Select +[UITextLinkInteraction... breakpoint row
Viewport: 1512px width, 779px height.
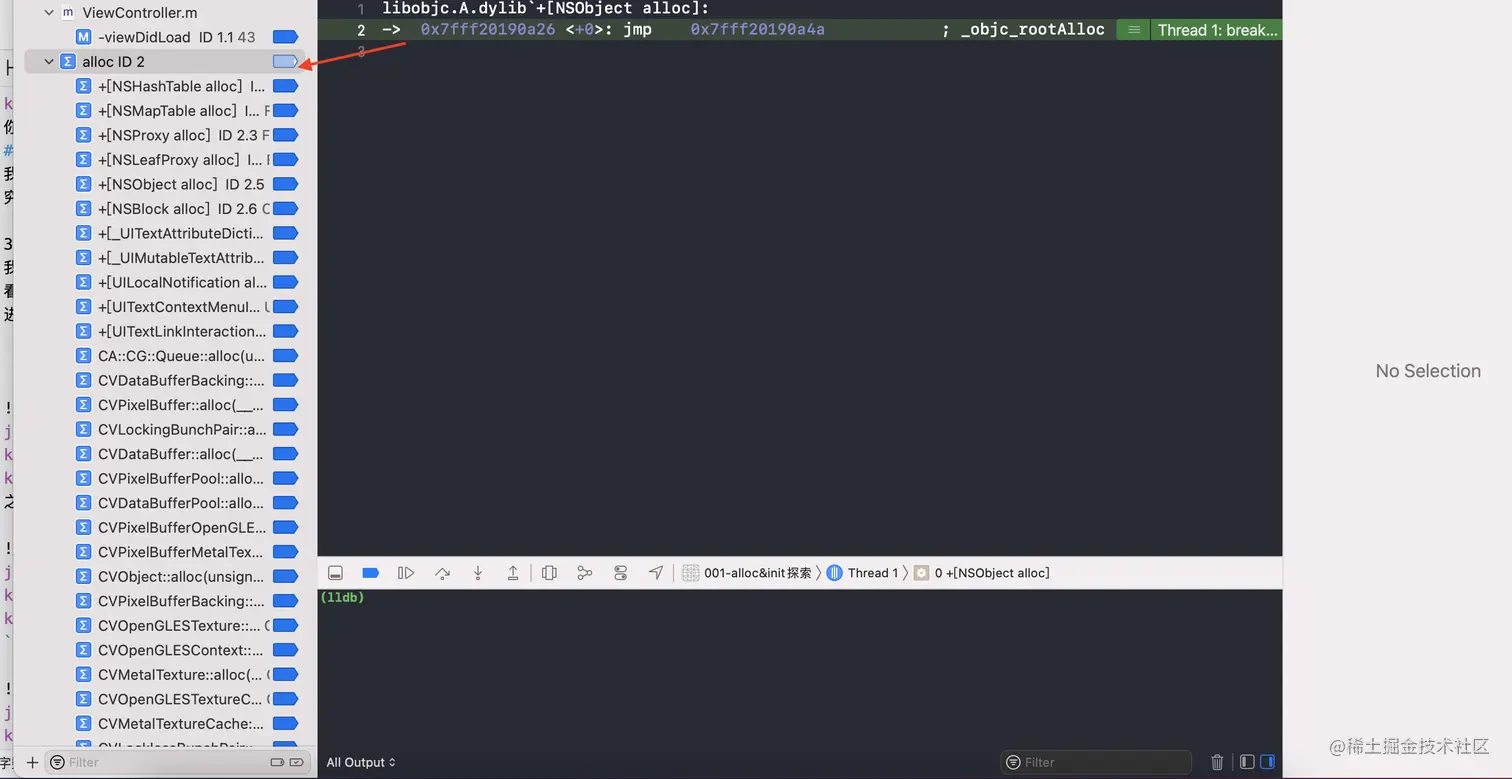tap(165, 331)
